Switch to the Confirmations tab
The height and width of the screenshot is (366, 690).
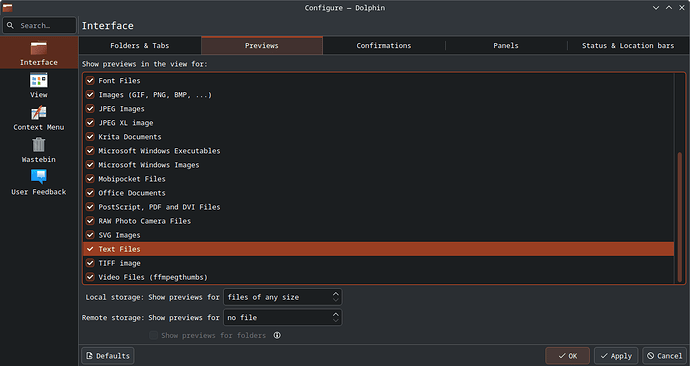(384, 46)
